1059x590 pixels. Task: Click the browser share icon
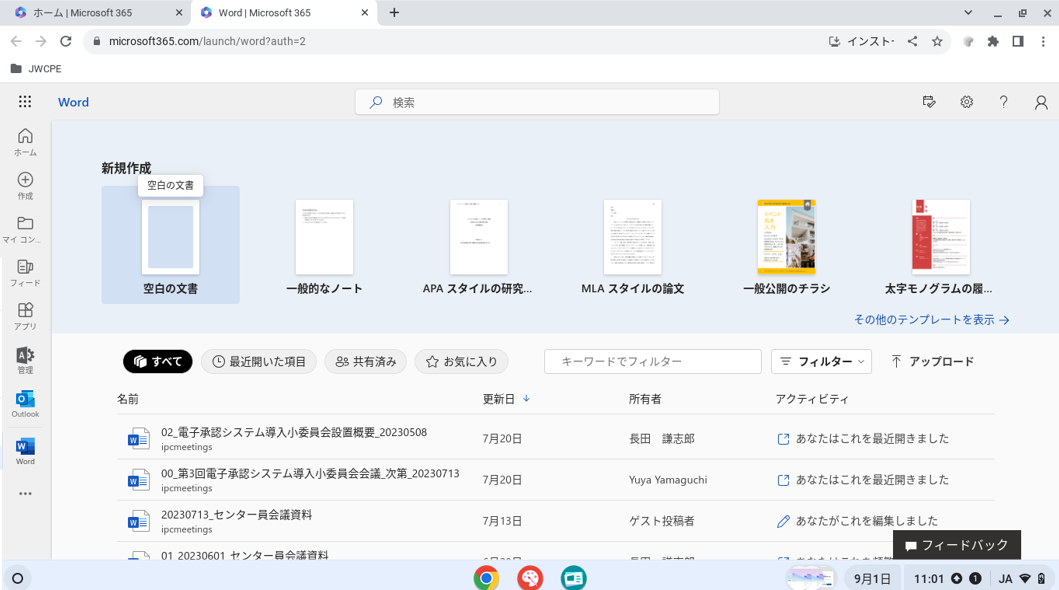coord(912,41)
